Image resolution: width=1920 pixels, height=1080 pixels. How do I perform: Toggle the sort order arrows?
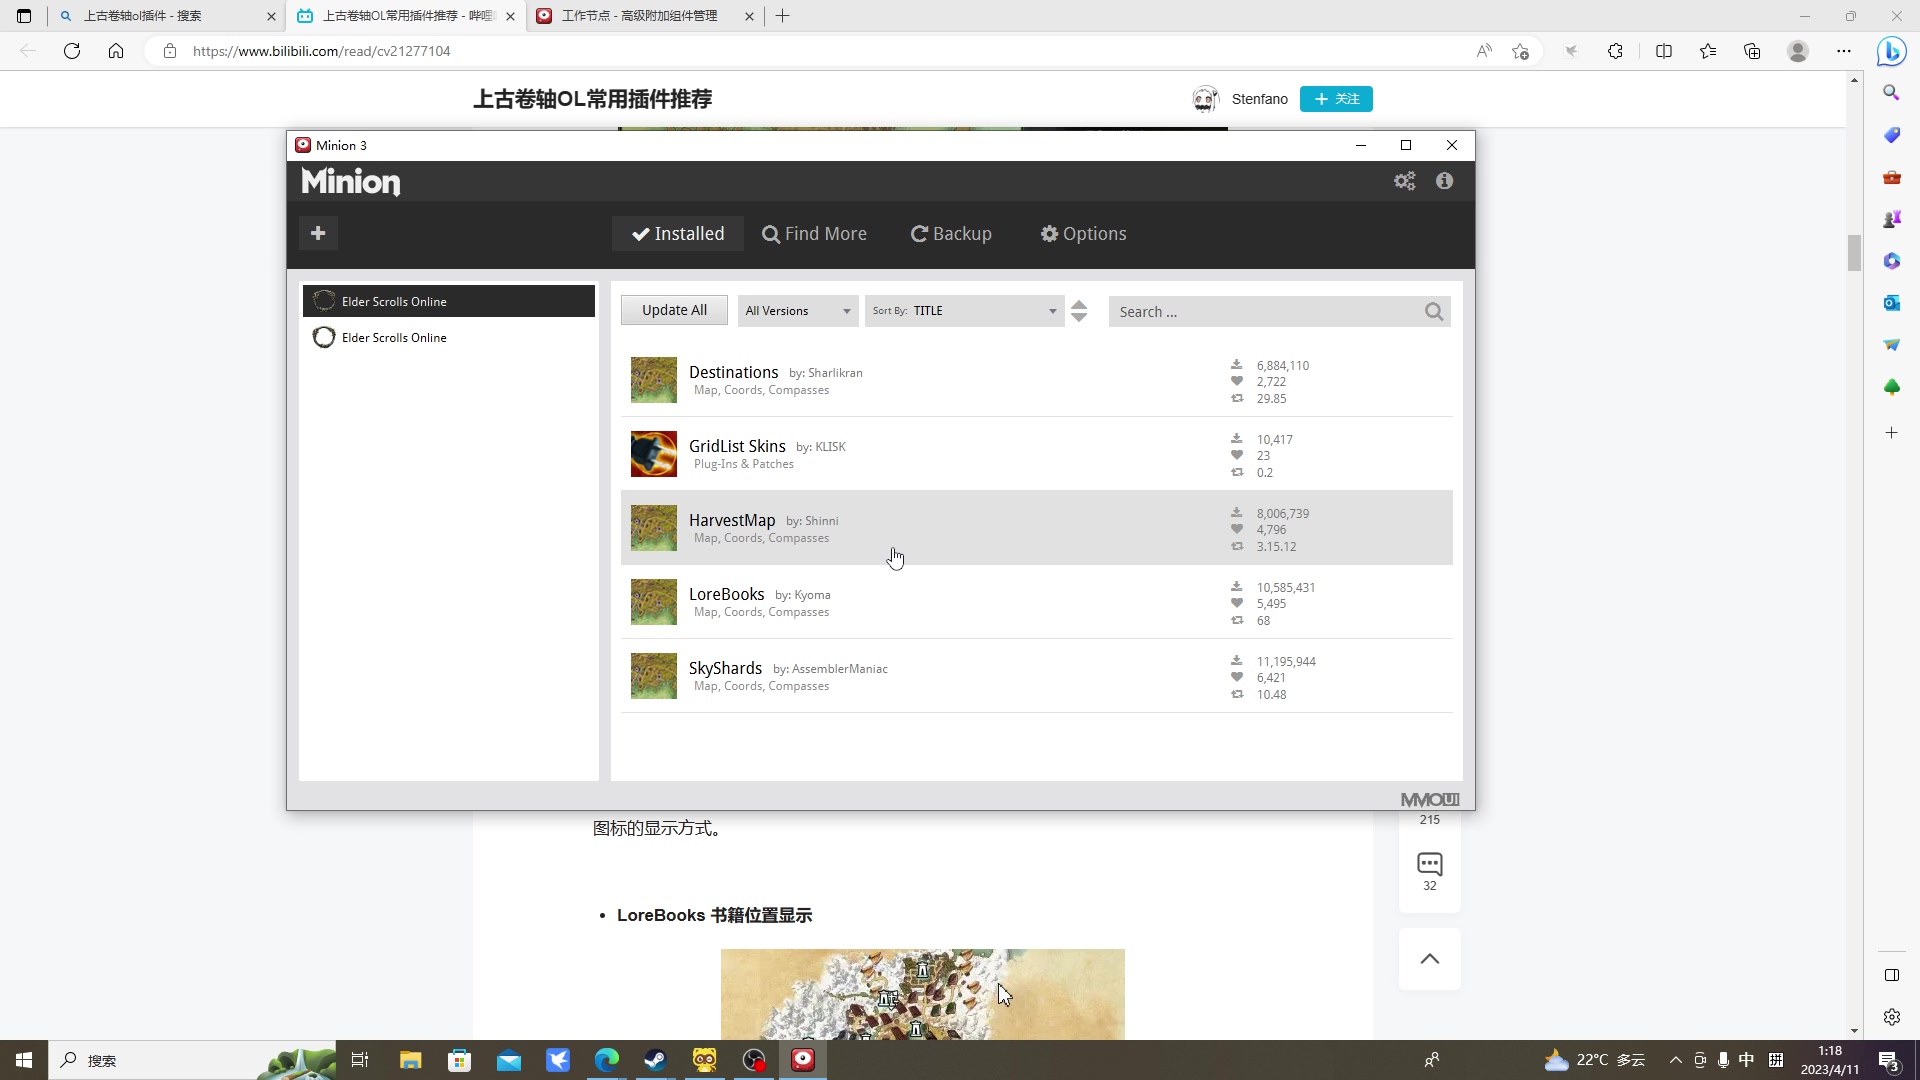pyautogui.click(x=1078, y=311)
